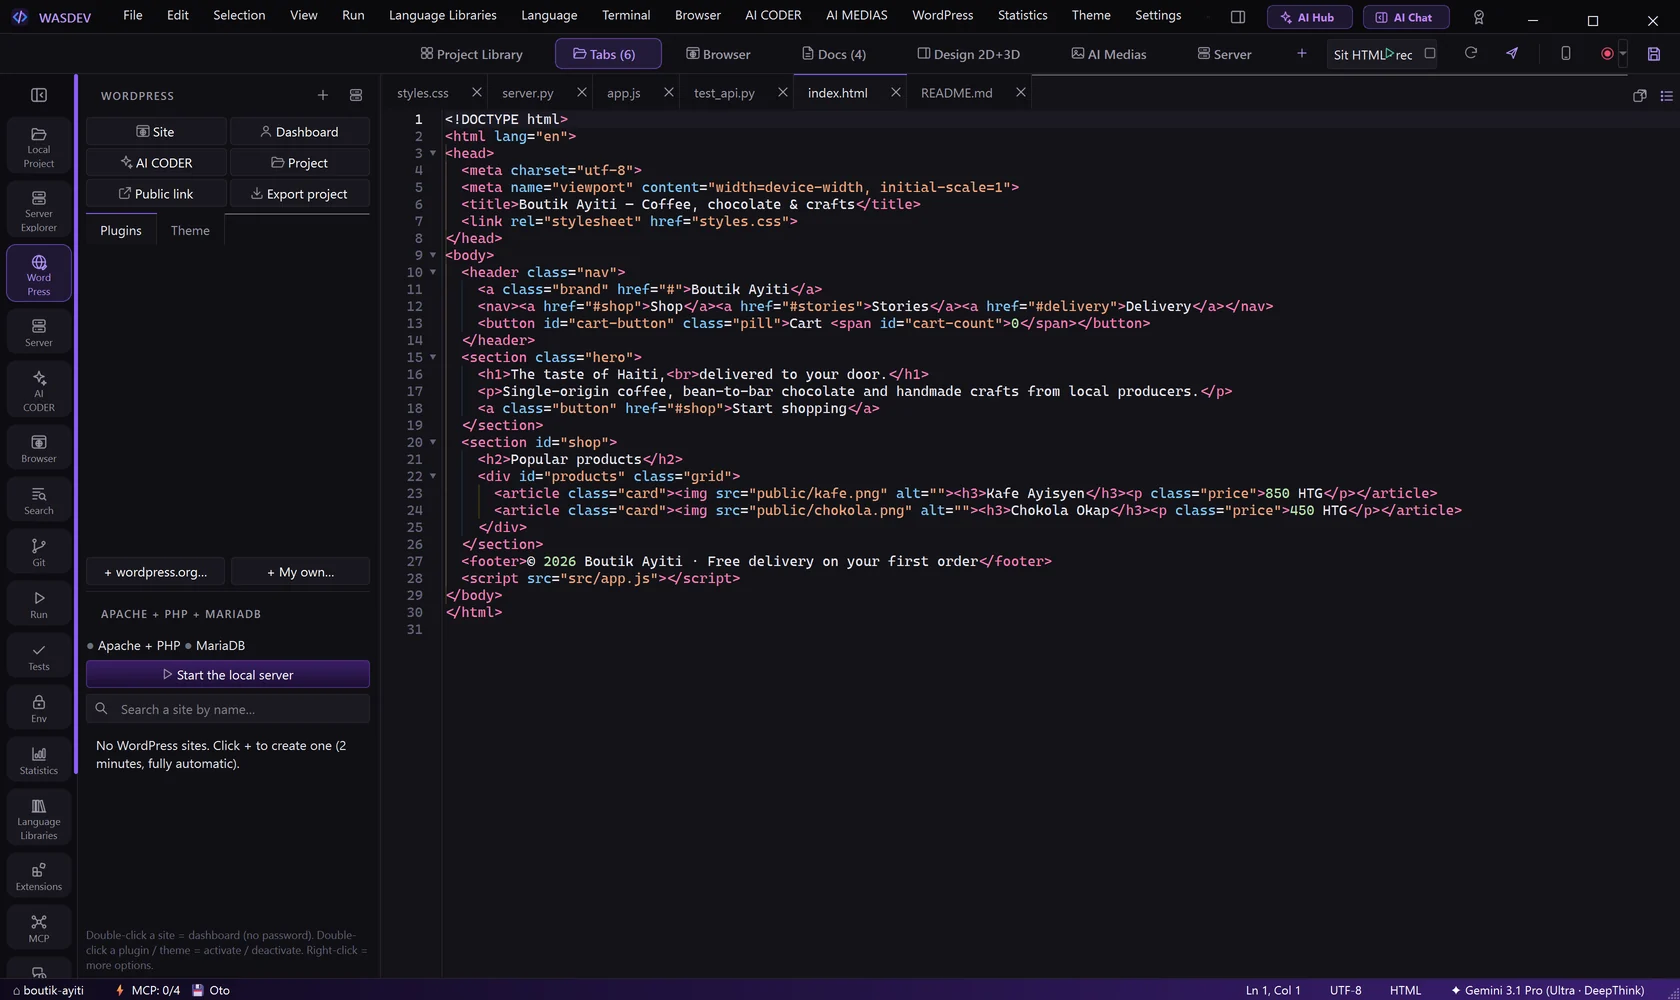Open the Local Project sidebar panel
Image resolution: width=1680 pixels, height=1000 pixels.
point(39,146)
